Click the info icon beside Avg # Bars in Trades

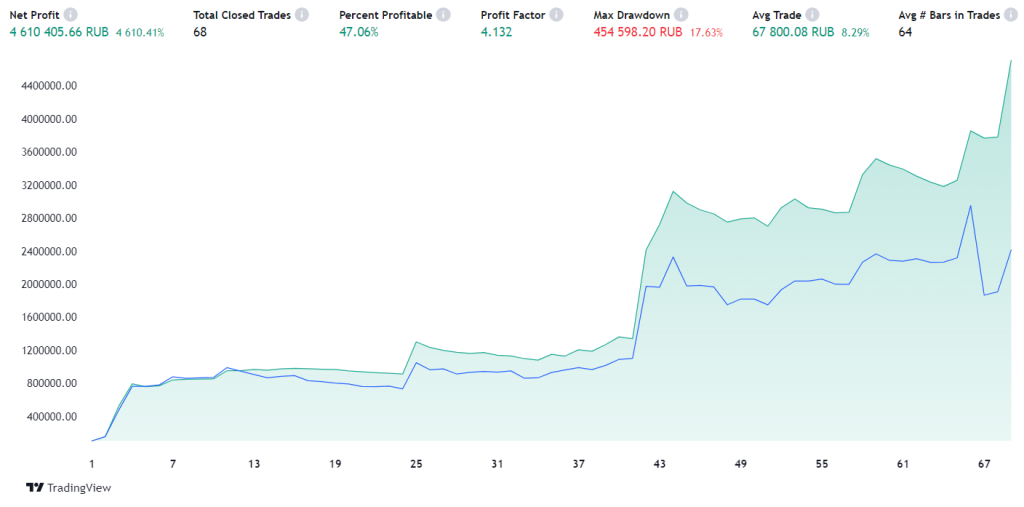coord(1011,15)
